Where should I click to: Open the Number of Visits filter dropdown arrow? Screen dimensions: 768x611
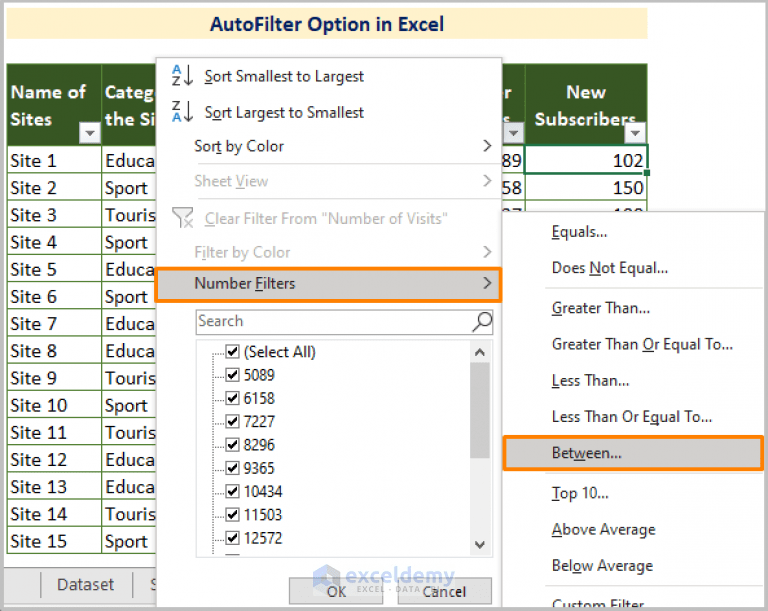[513, 133]
